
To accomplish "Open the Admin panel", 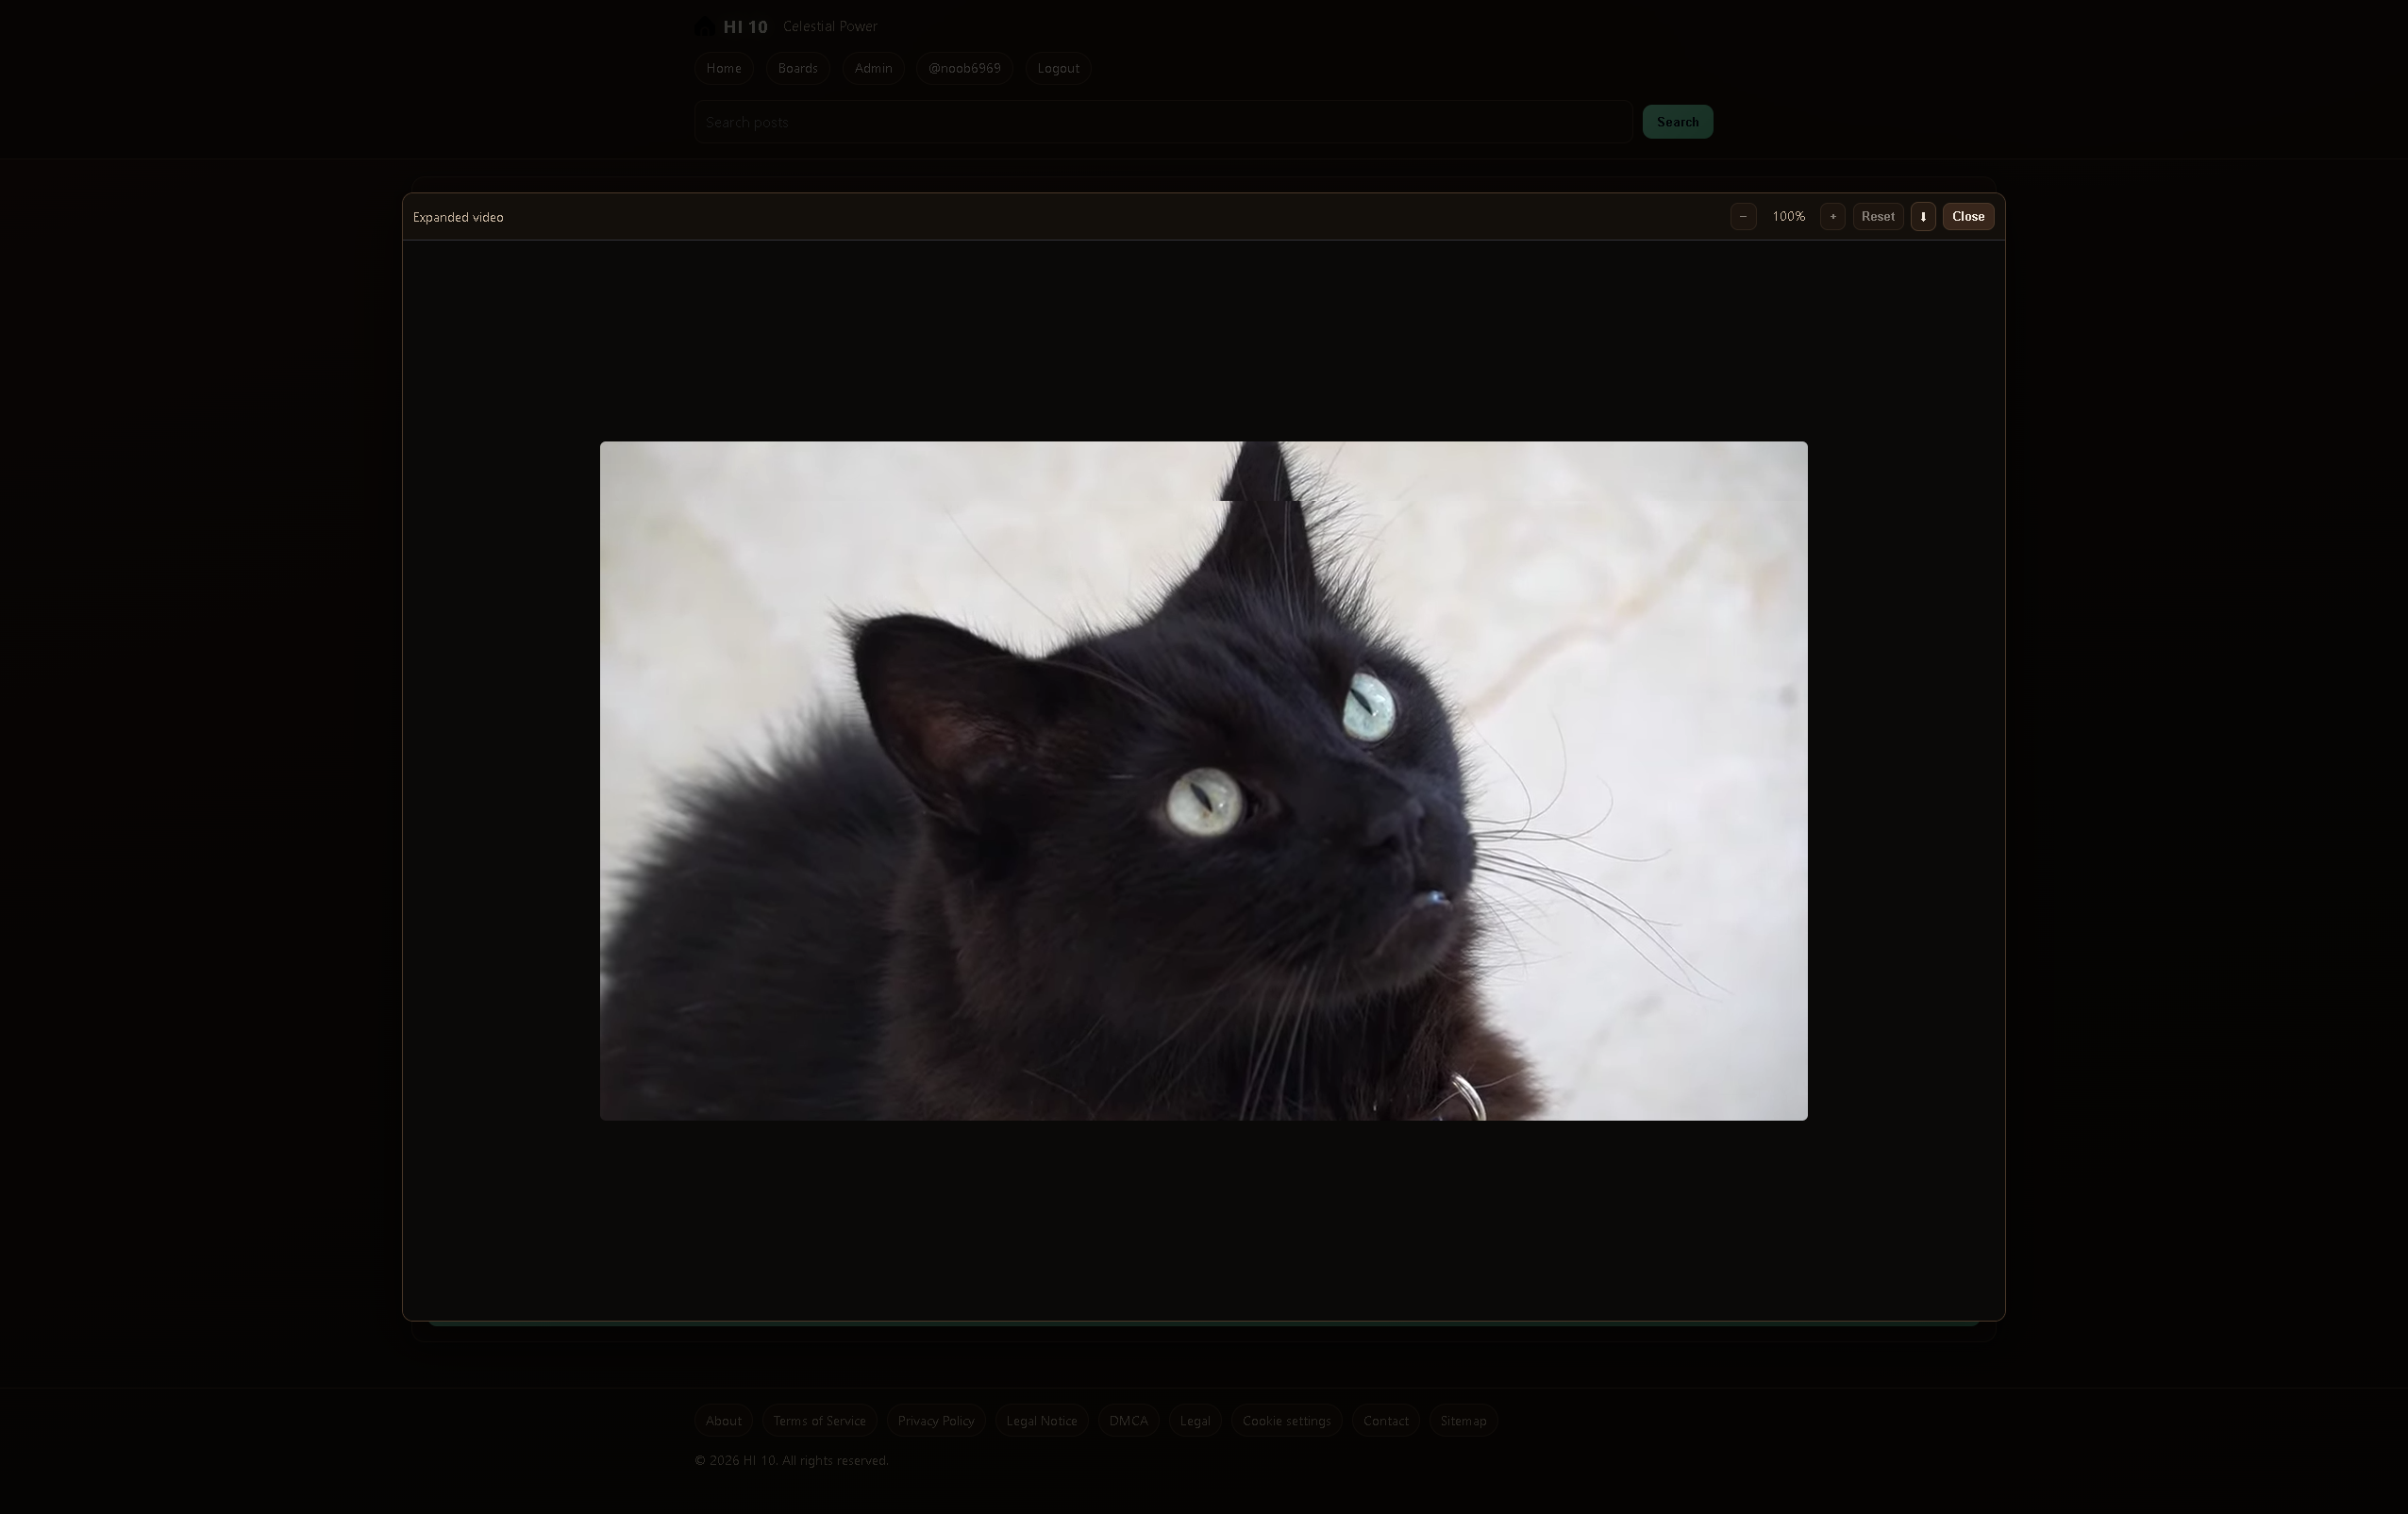I will [872, 67].
